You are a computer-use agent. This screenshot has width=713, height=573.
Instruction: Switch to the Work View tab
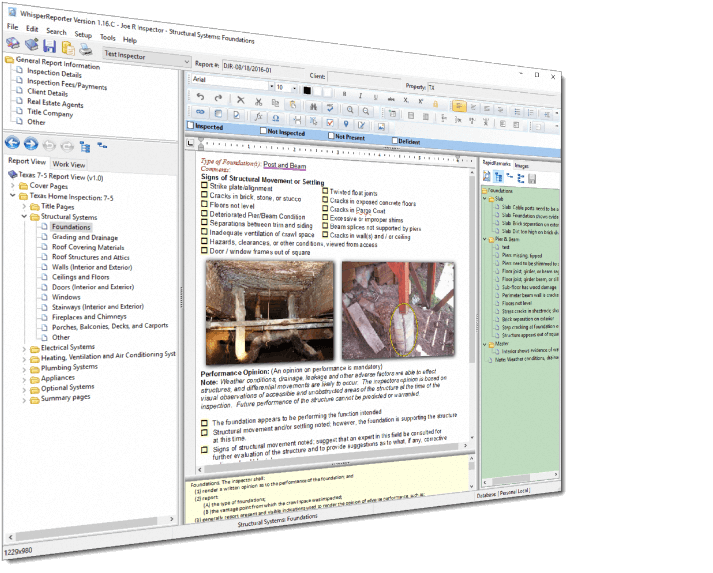pyautogui.click(x=69, y=164)
